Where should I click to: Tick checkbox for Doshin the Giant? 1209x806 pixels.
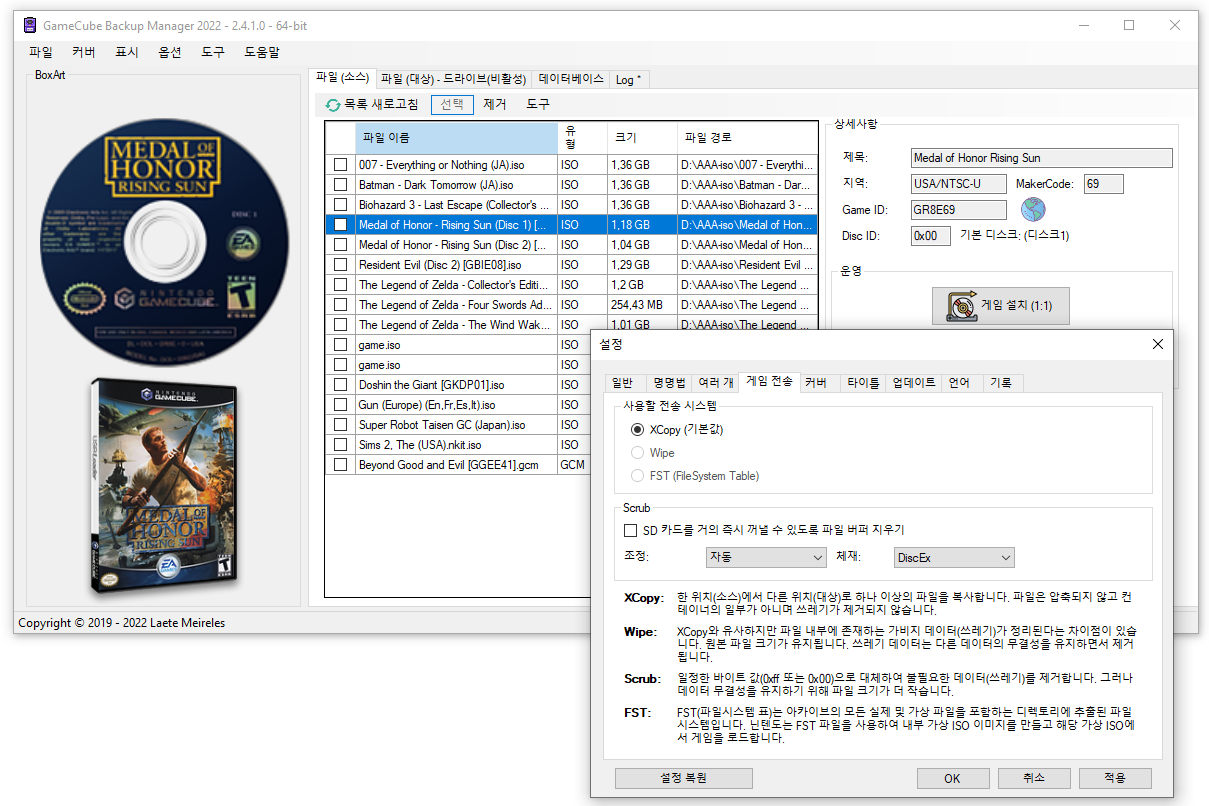pos(341,385)
